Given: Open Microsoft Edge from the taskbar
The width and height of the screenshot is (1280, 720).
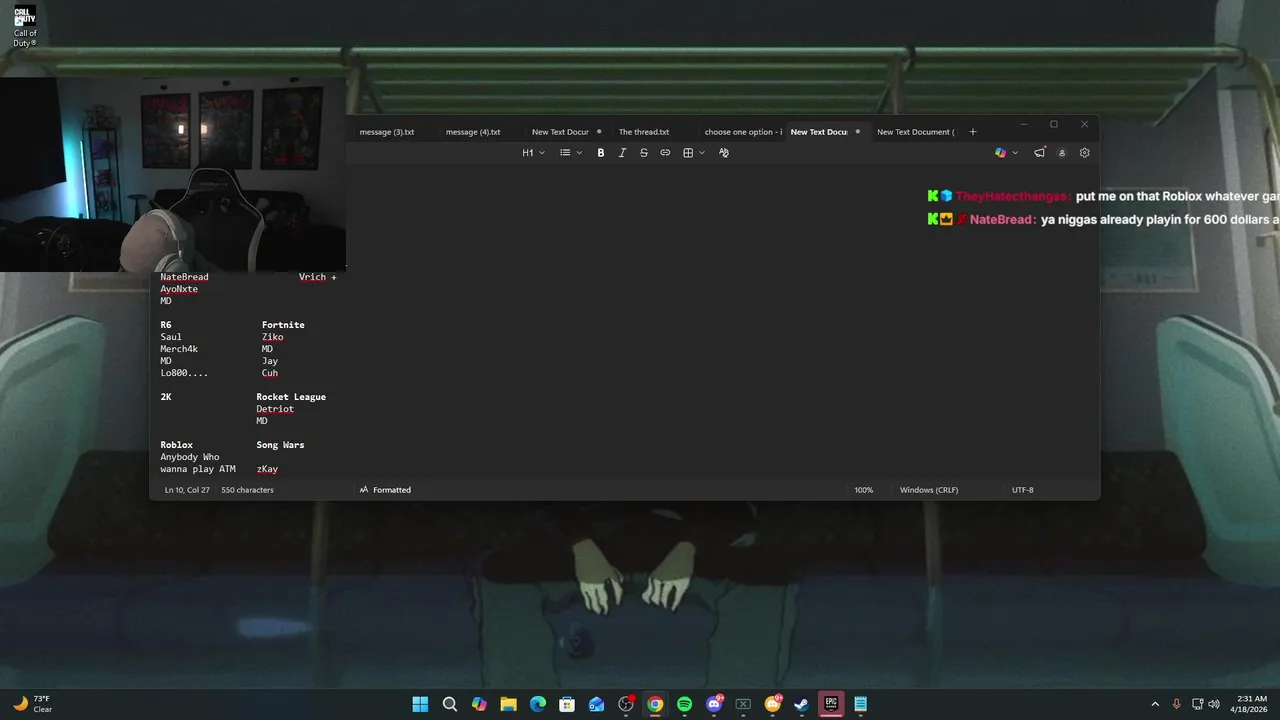Looking at the screenshot, I should 538,704.
